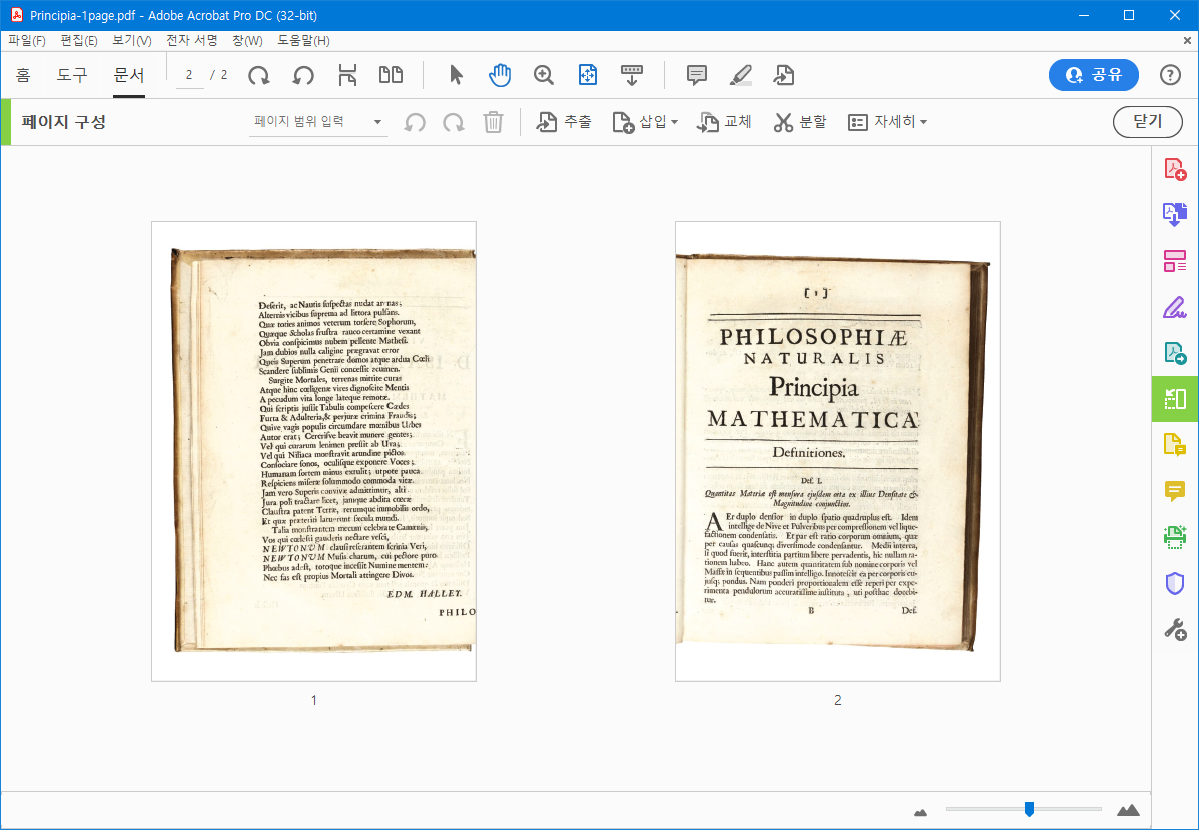This screenshot has height=830, width=1199.
Task: Switch to the 홈 tab
Action: point(23,75)
